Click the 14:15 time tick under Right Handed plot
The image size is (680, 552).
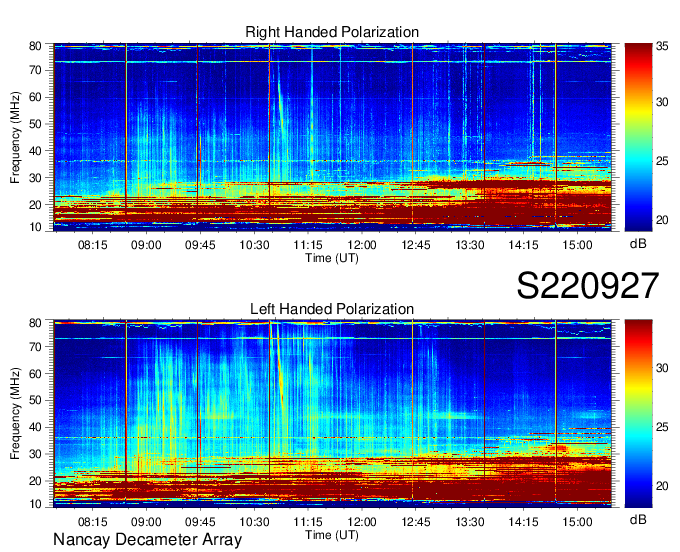click(x=523, y=245)
